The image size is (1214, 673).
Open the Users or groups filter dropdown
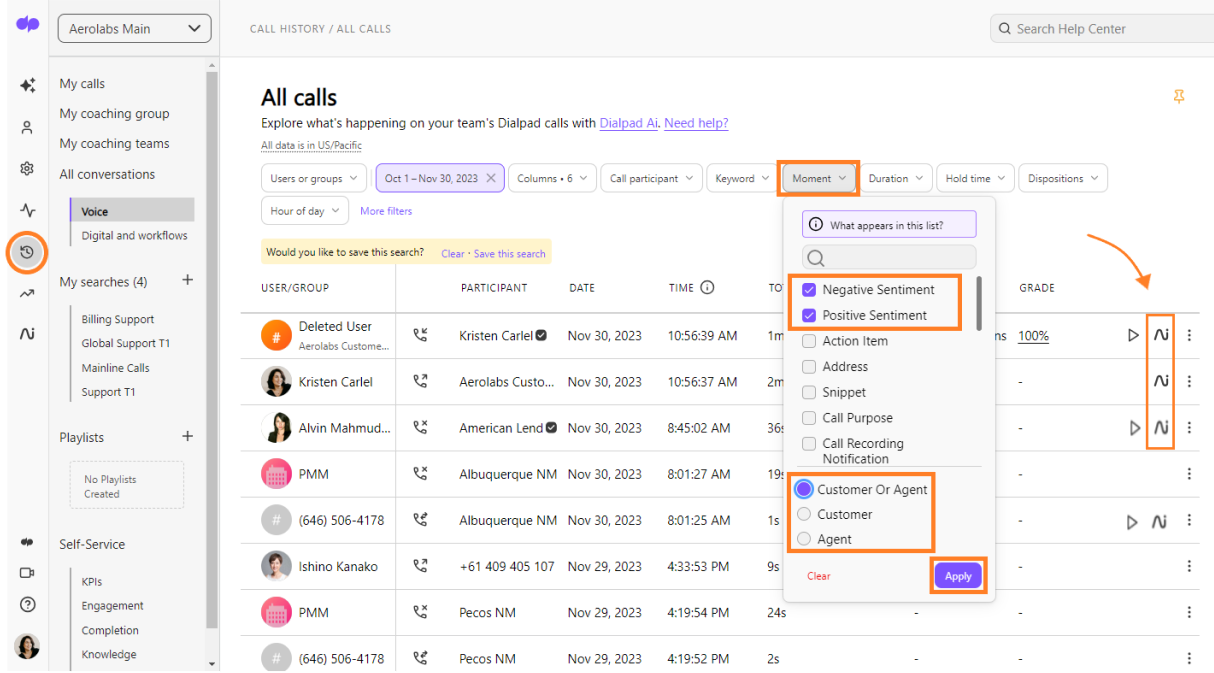coord(315,179)
